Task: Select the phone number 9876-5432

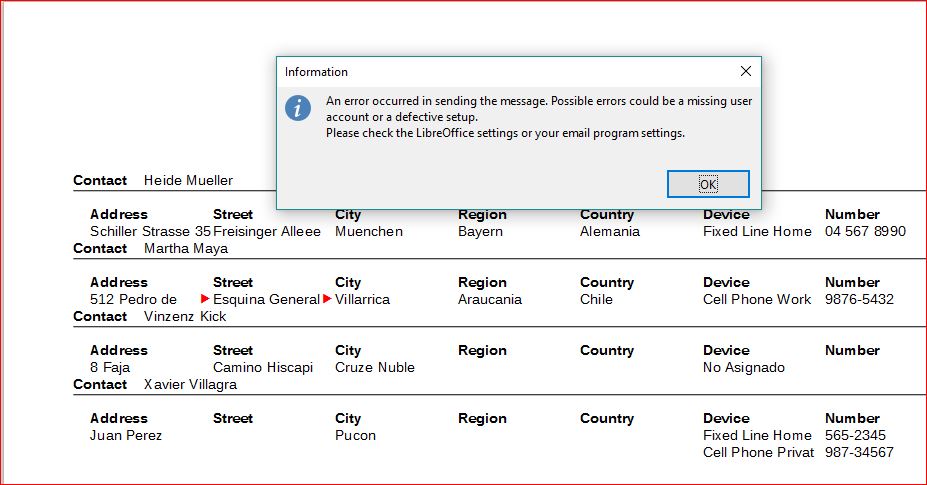Action: point(859,300)
